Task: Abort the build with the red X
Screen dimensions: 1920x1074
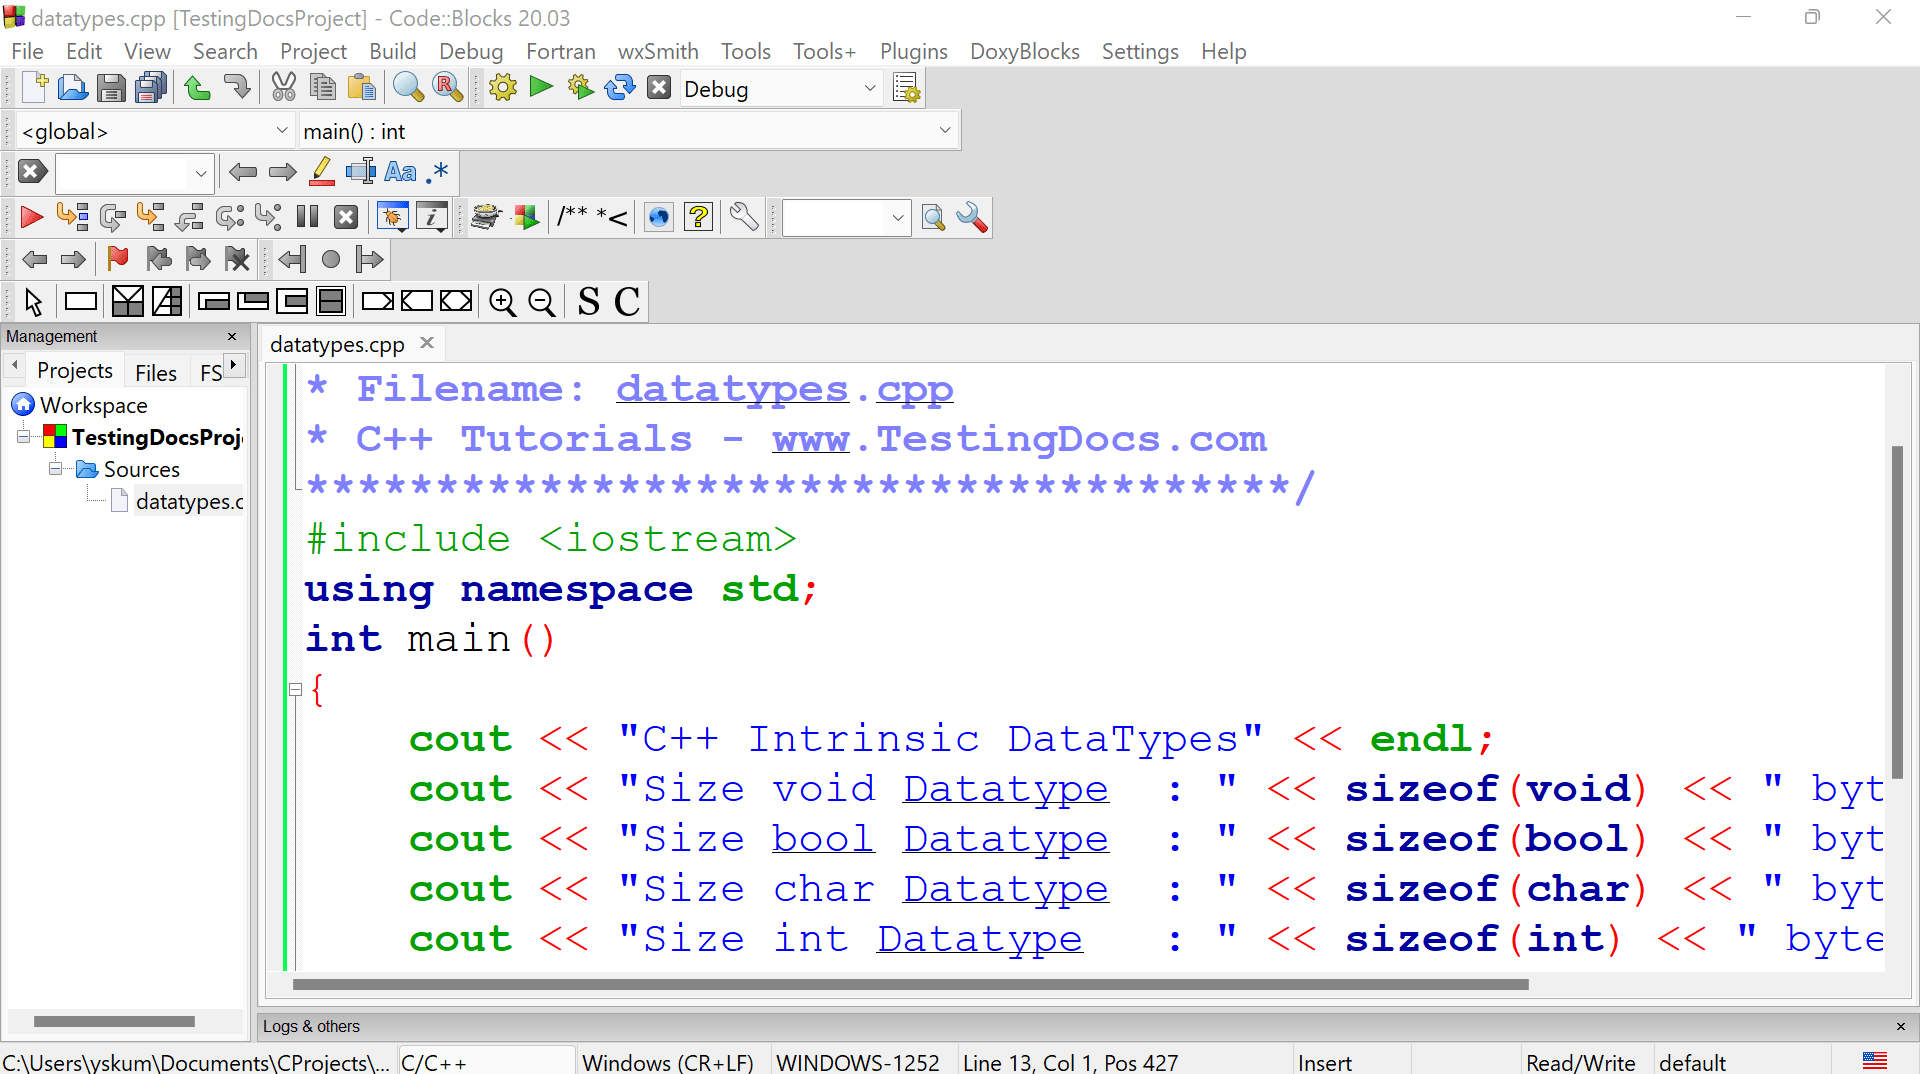Action: [x=658, y=87]
